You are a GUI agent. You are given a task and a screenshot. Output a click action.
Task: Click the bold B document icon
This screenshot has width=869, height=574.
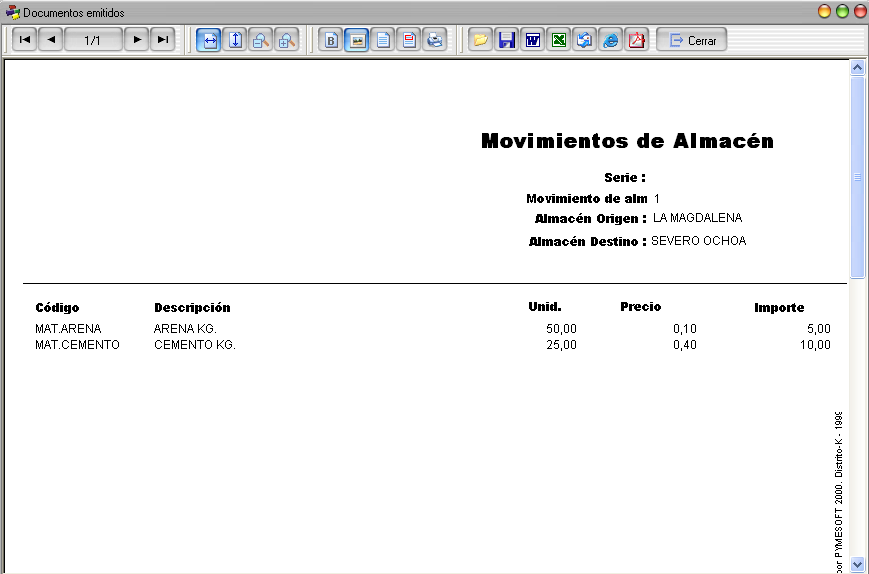tap(331, 40)
